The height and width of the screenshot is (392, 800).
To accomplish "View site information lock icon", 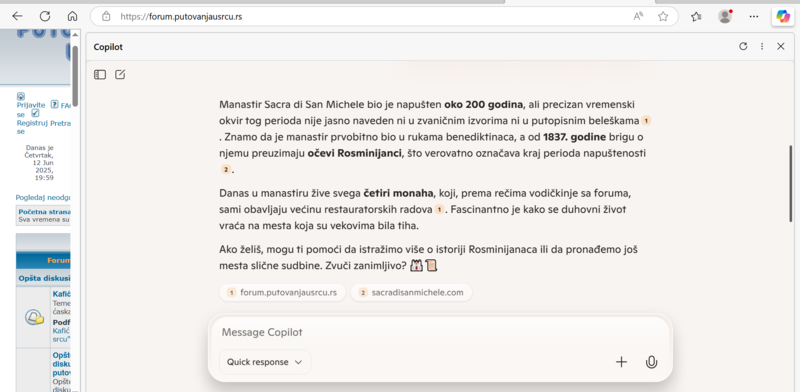I will [106, 16].
